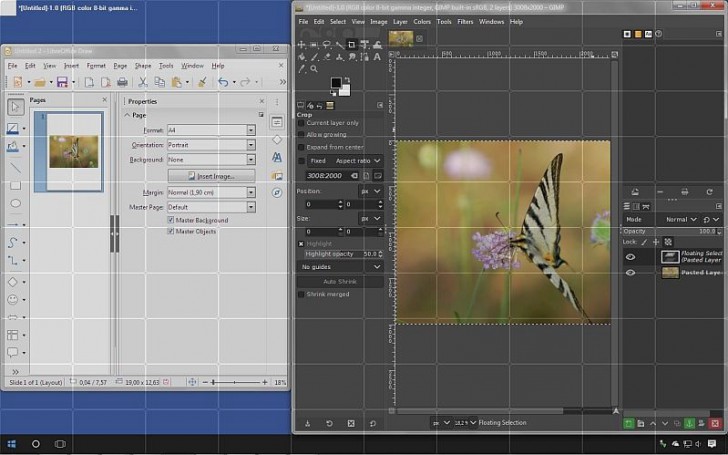Click green new layer icon in GIMP

click(628, 423)
